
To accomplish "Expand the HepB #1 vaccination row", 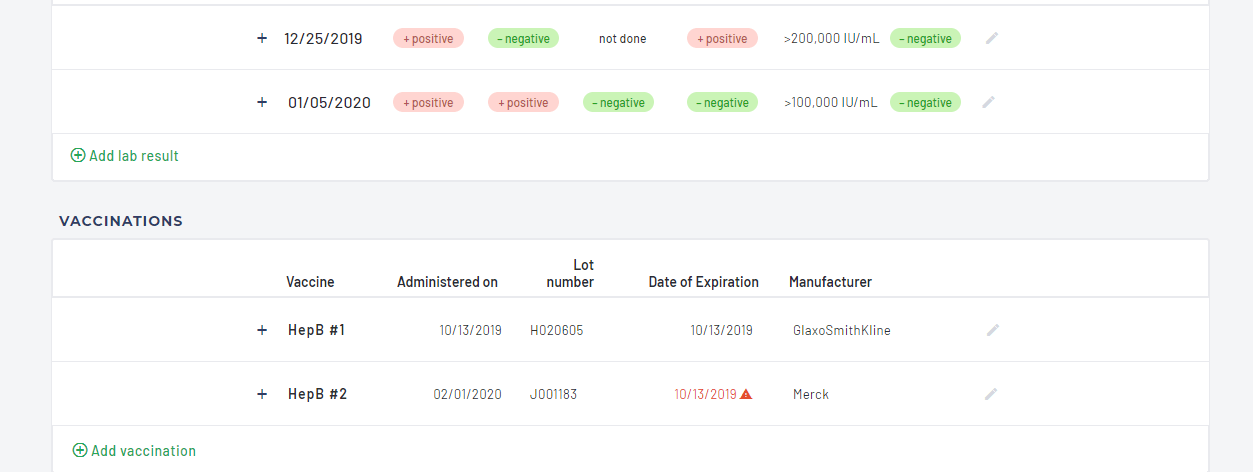I will click(x=262, y=330).
